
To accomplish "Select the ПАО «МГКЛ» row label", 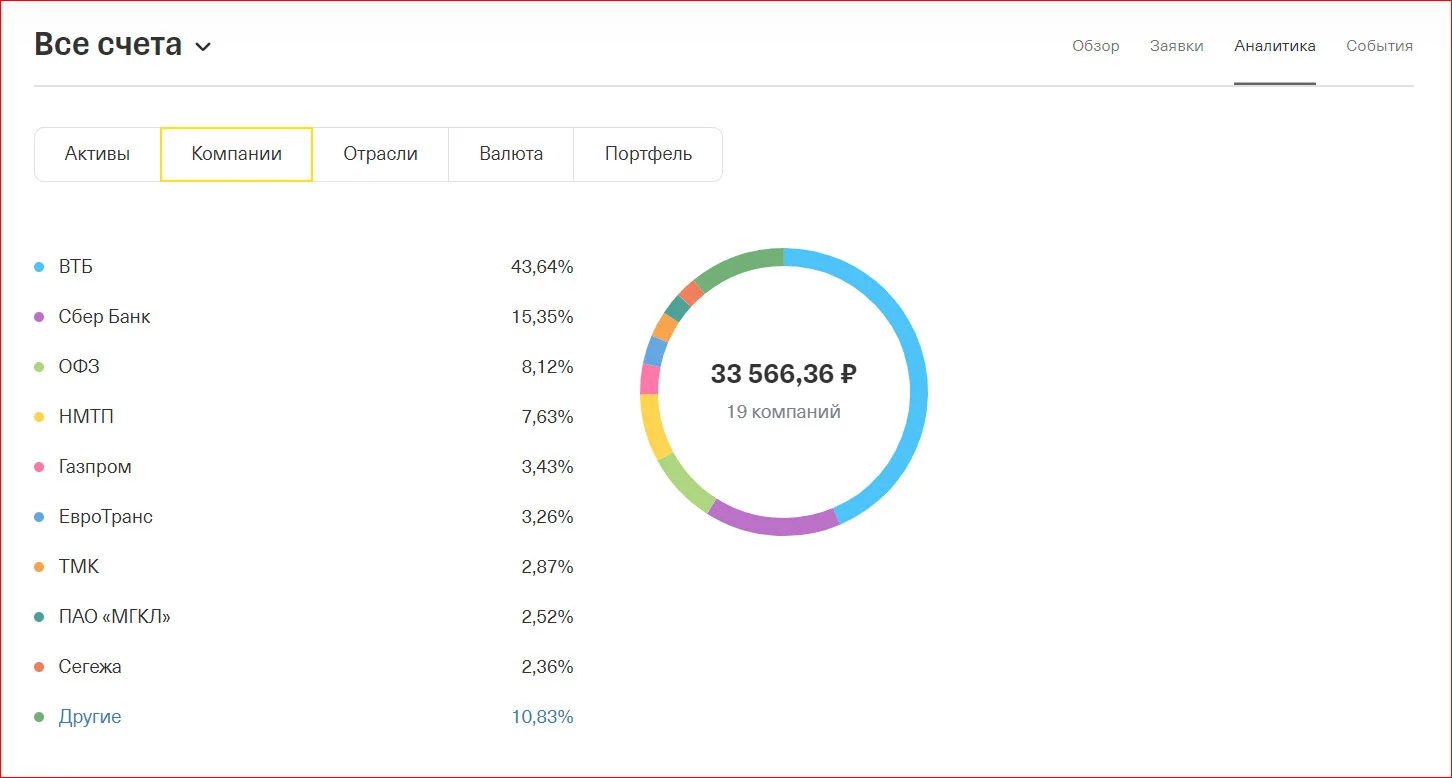I will point(115,617).
